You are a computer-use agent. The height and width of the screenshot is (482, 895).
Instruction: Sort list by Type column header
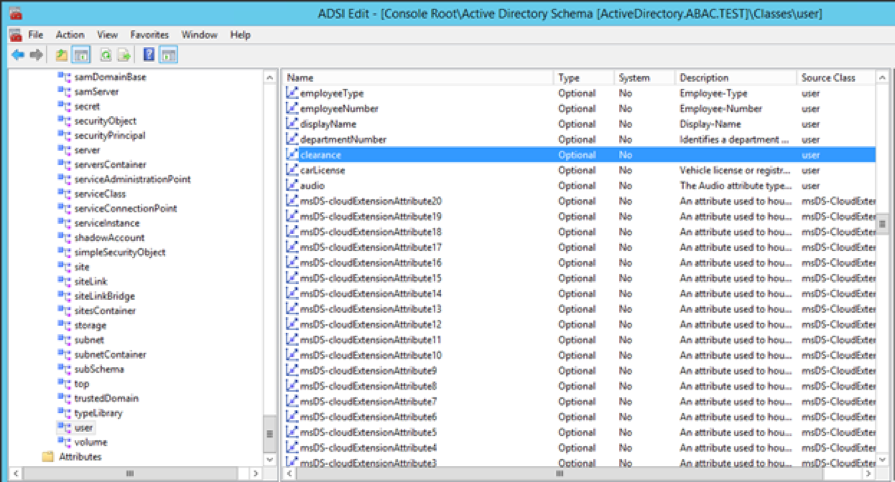(583, 78)
